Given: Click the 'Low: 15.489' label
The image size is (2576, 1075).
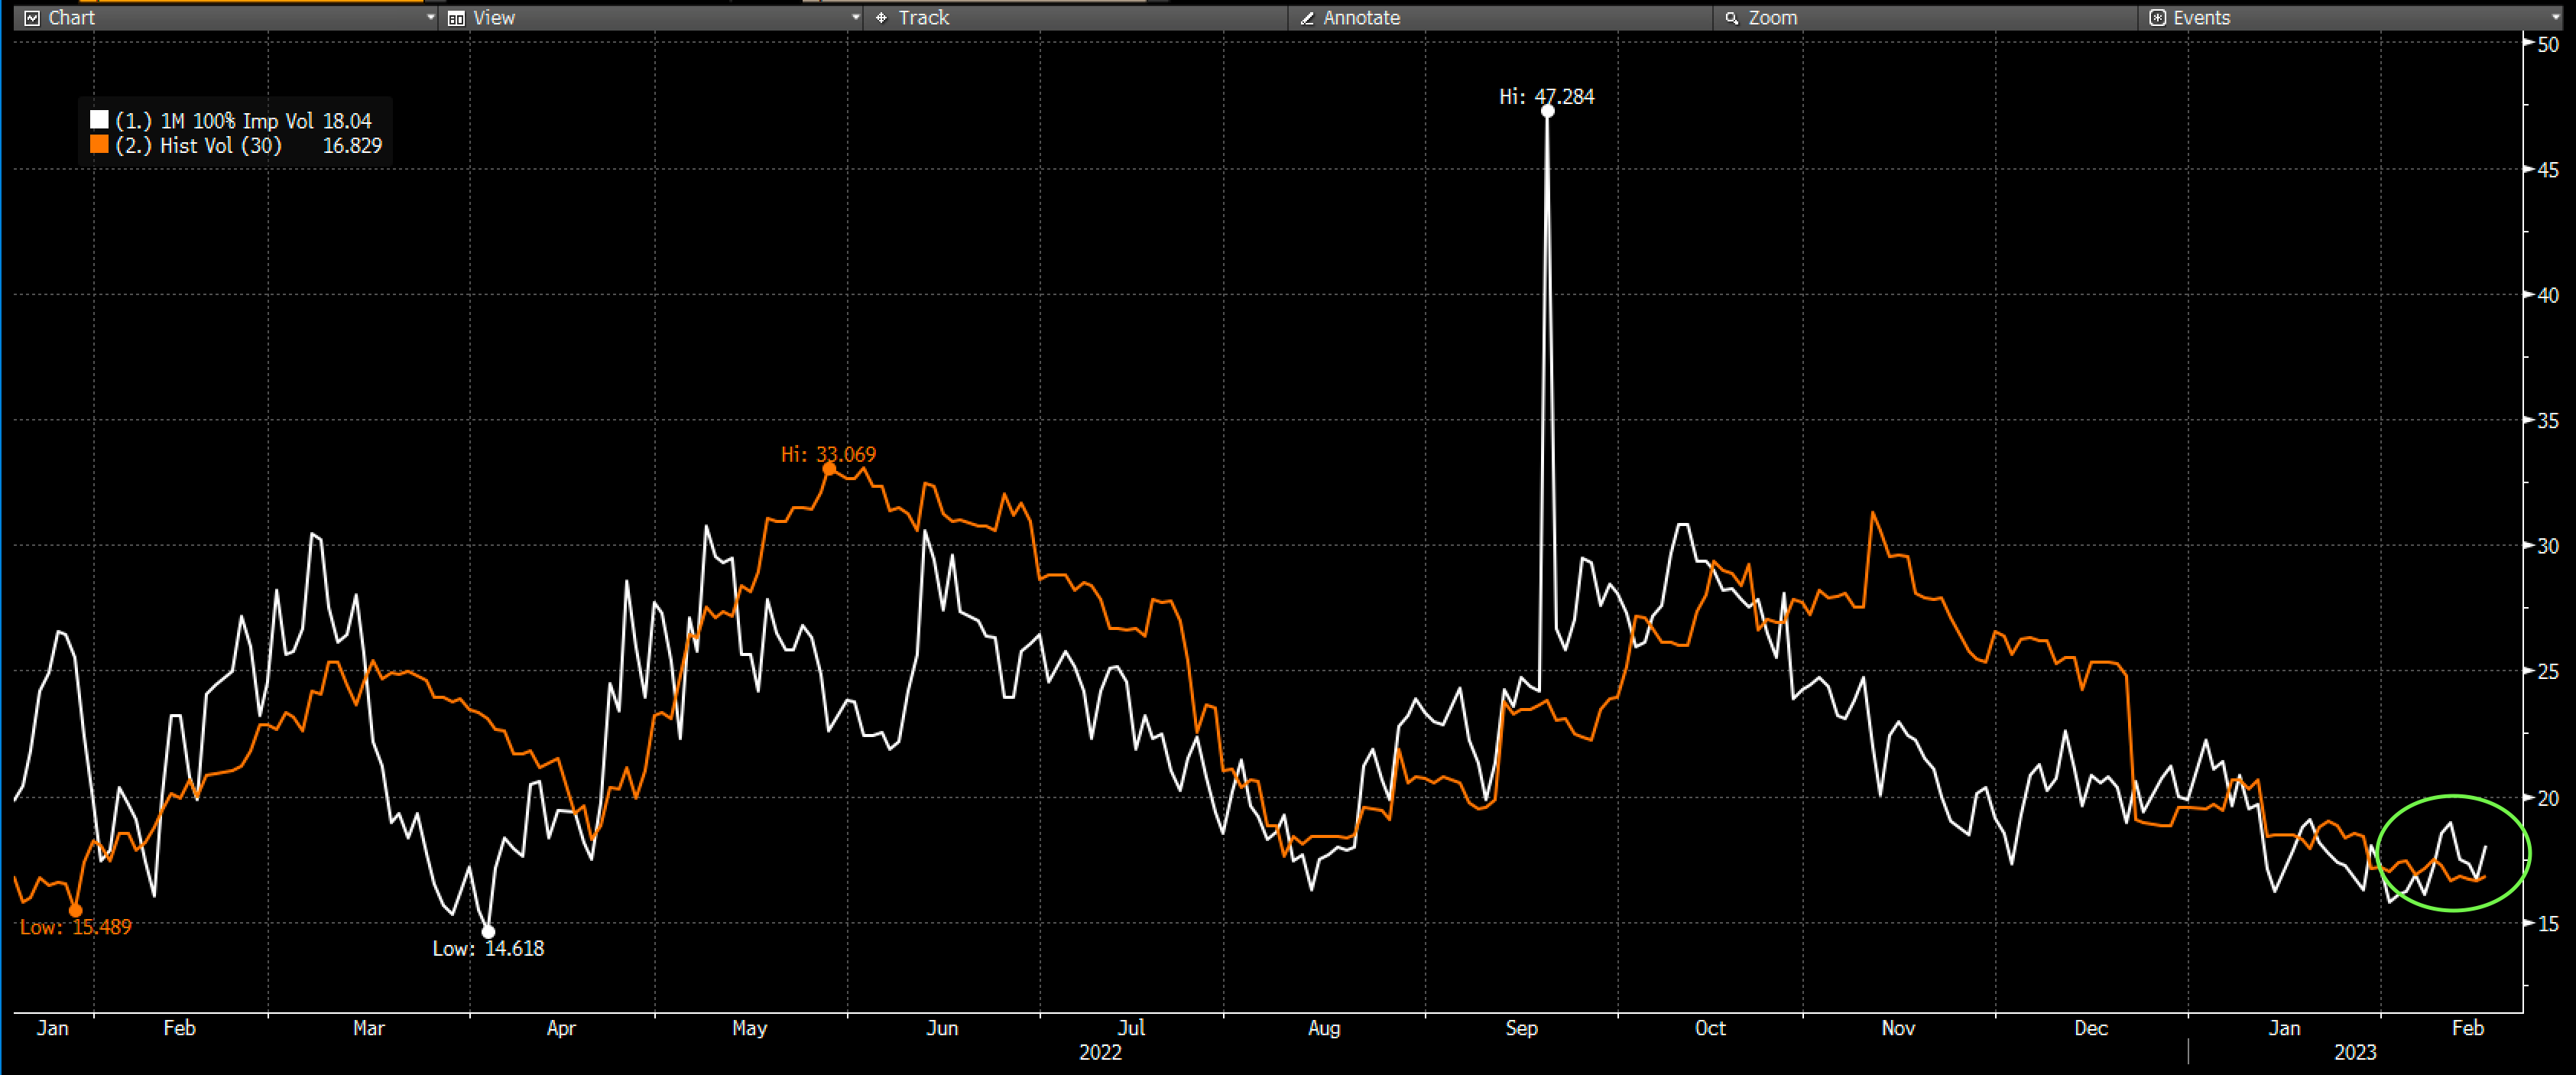Looking at the screenshot, I should pyautogui.click(x=76, y=927).
